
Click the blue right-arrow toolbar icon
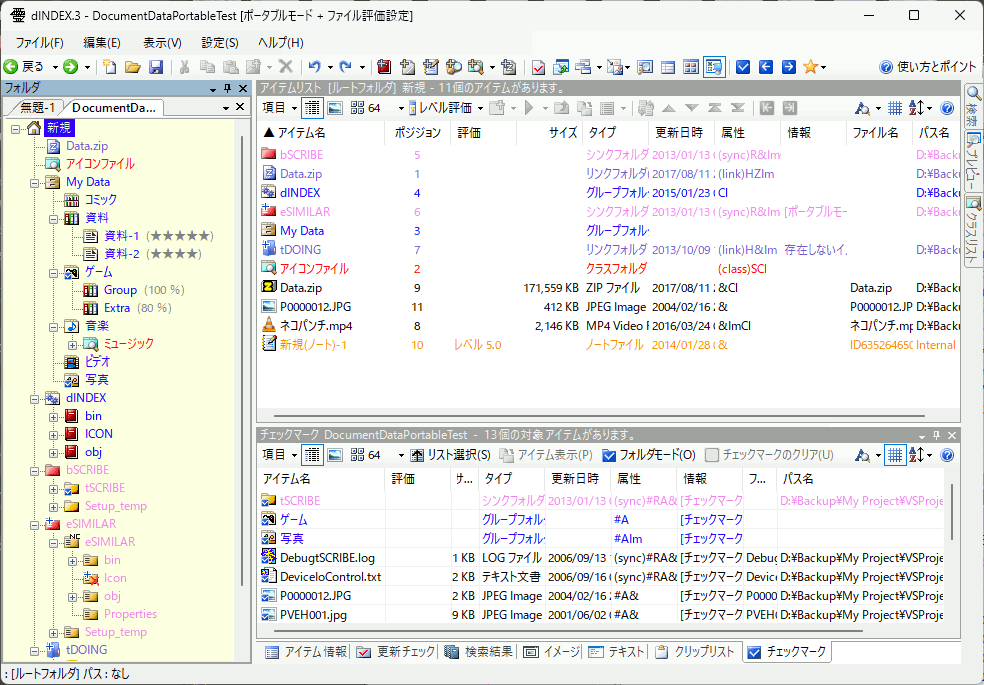coord(789,66)
